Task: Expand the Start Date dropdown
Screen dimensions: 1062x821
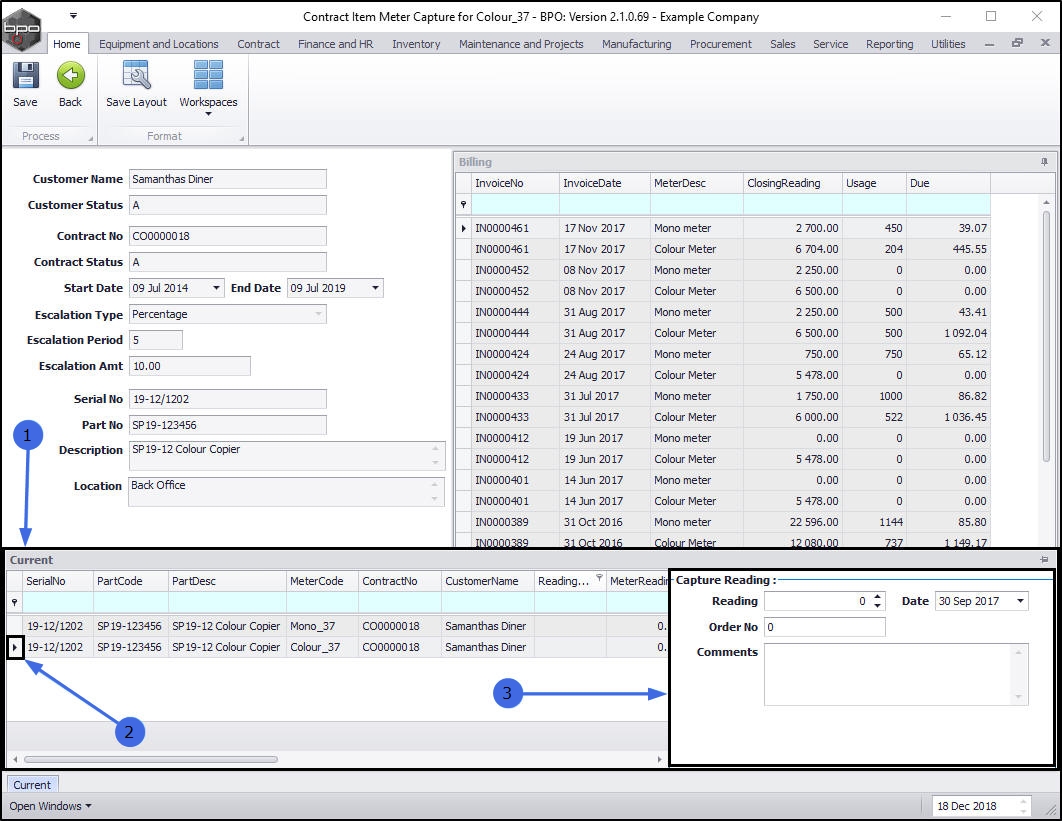Action: (217, 288)
